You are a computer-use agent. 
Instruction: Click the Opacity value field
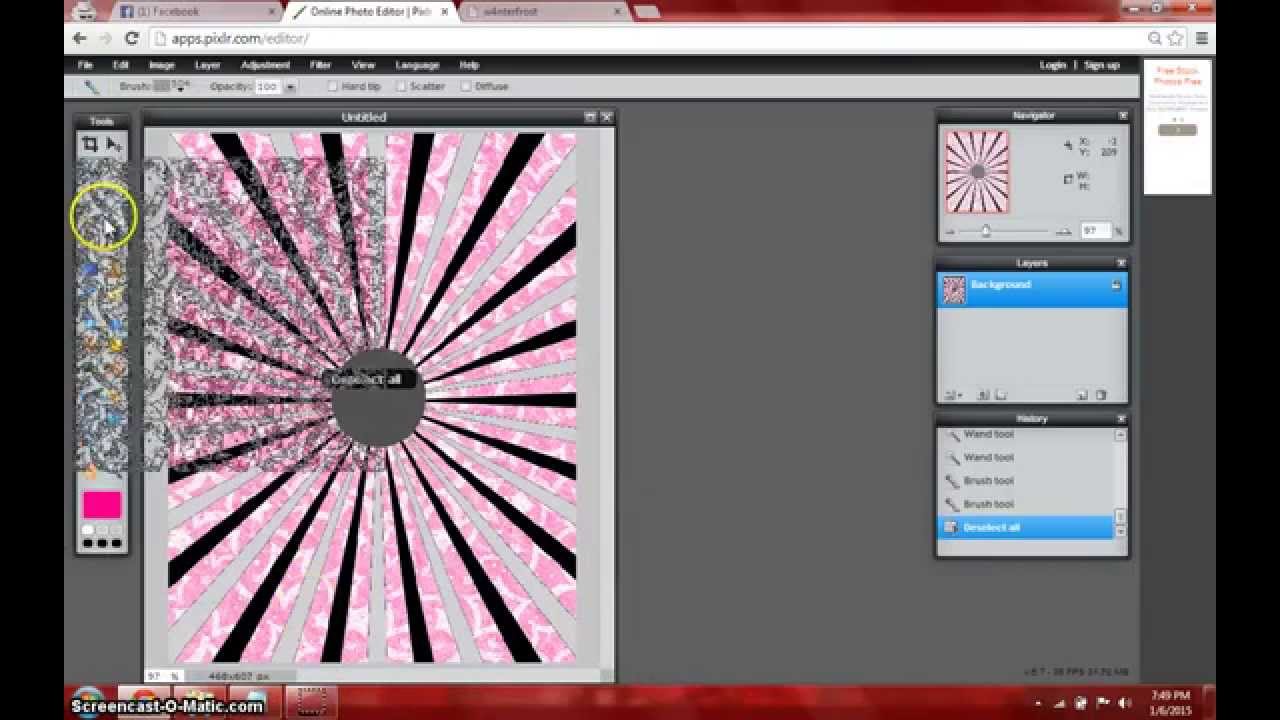click(x=267, y=87)
